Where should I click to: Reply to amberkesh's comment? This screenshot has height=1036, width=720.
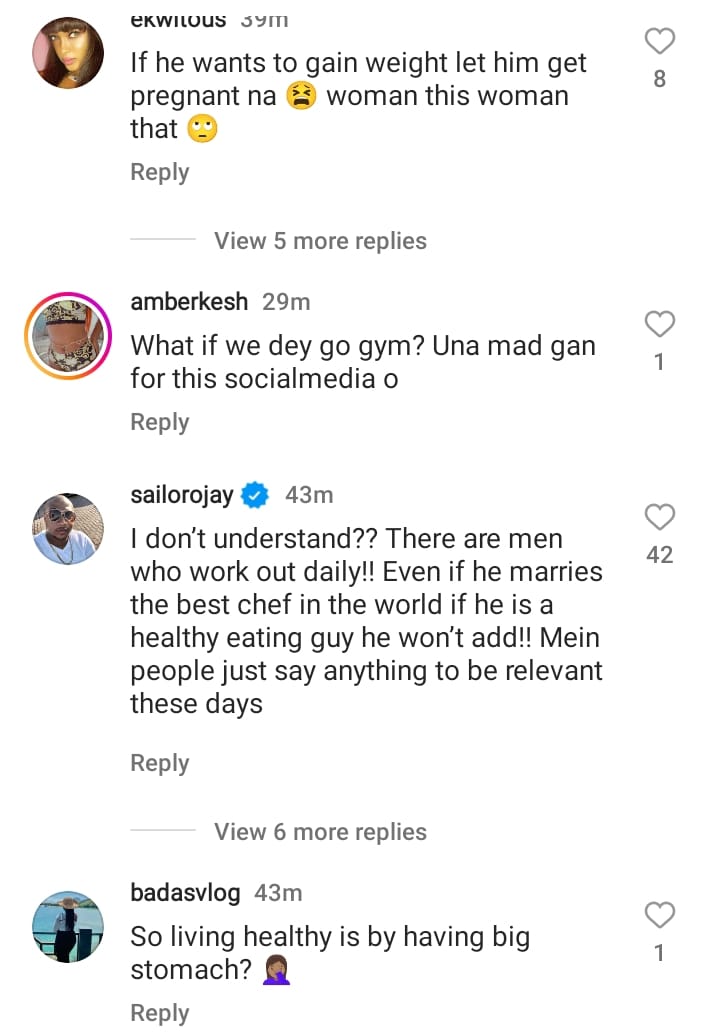point(159,422)
